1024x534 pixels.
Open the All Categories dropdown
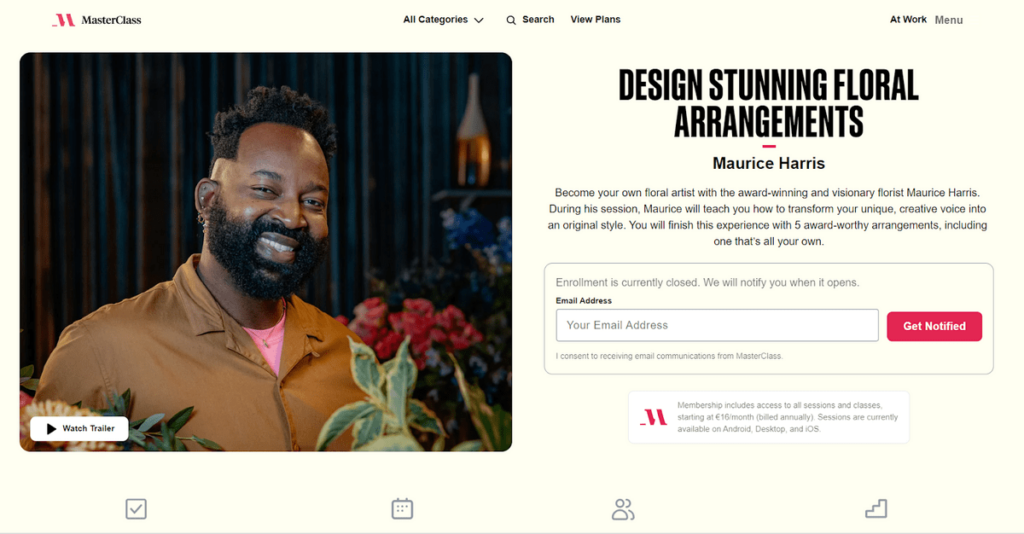pyautogui.click(x=443, y=20)
